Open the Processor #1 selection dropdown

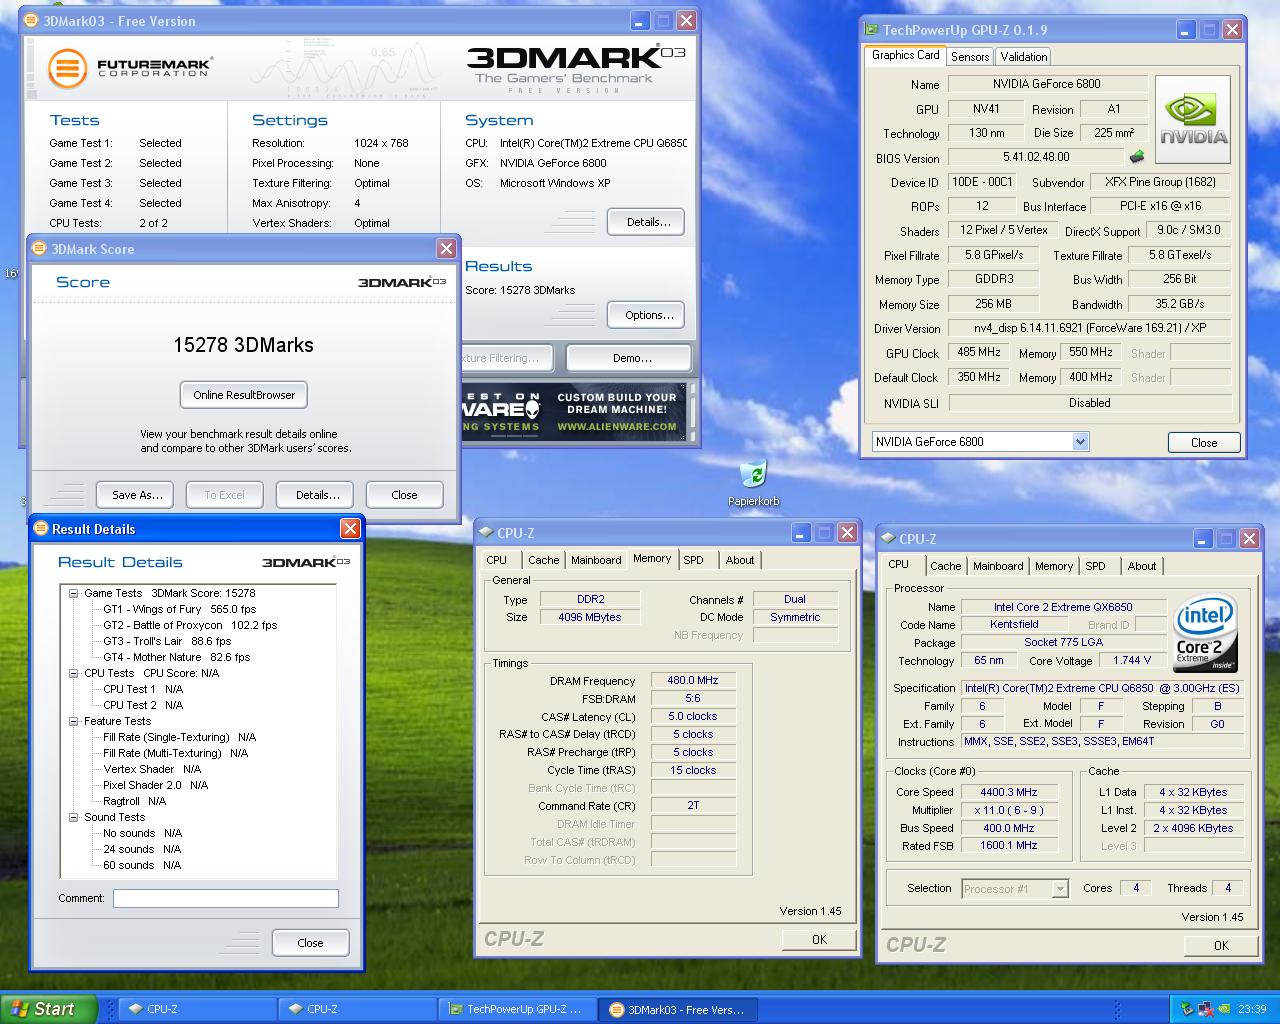1060,888
